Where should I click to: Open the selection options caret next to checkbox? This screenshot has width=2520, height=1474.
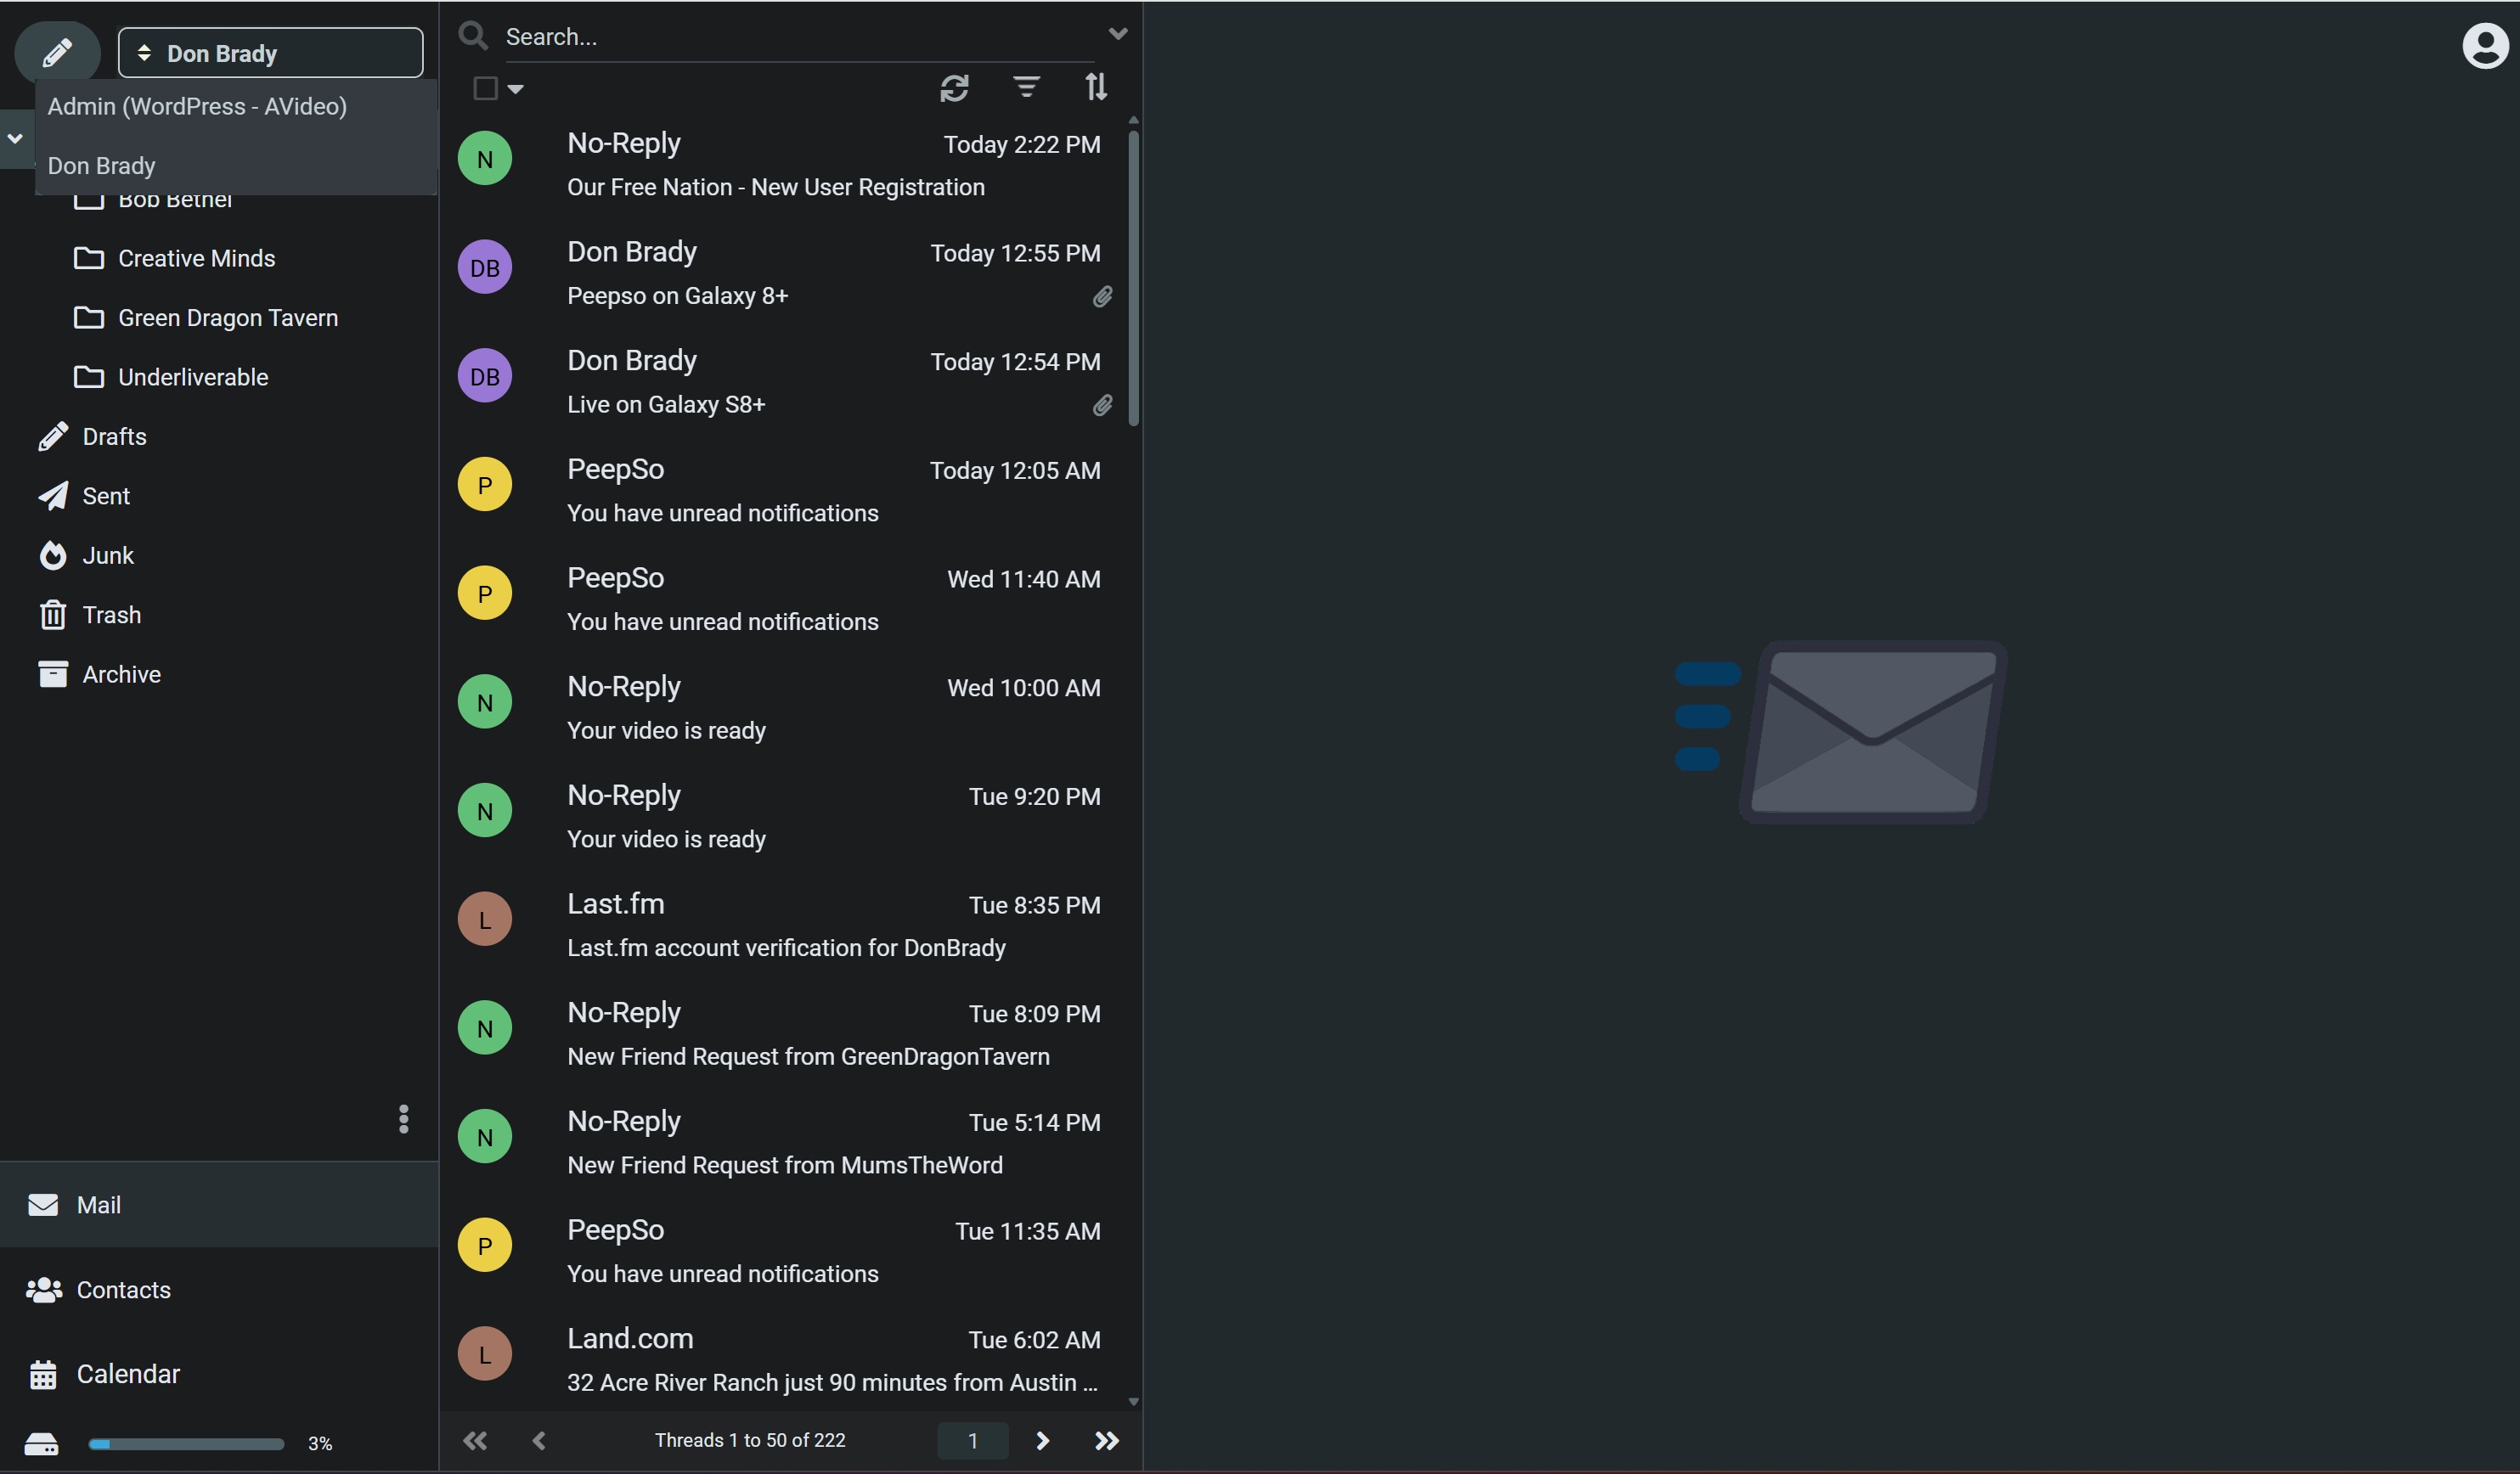click(x=516, y=89)
